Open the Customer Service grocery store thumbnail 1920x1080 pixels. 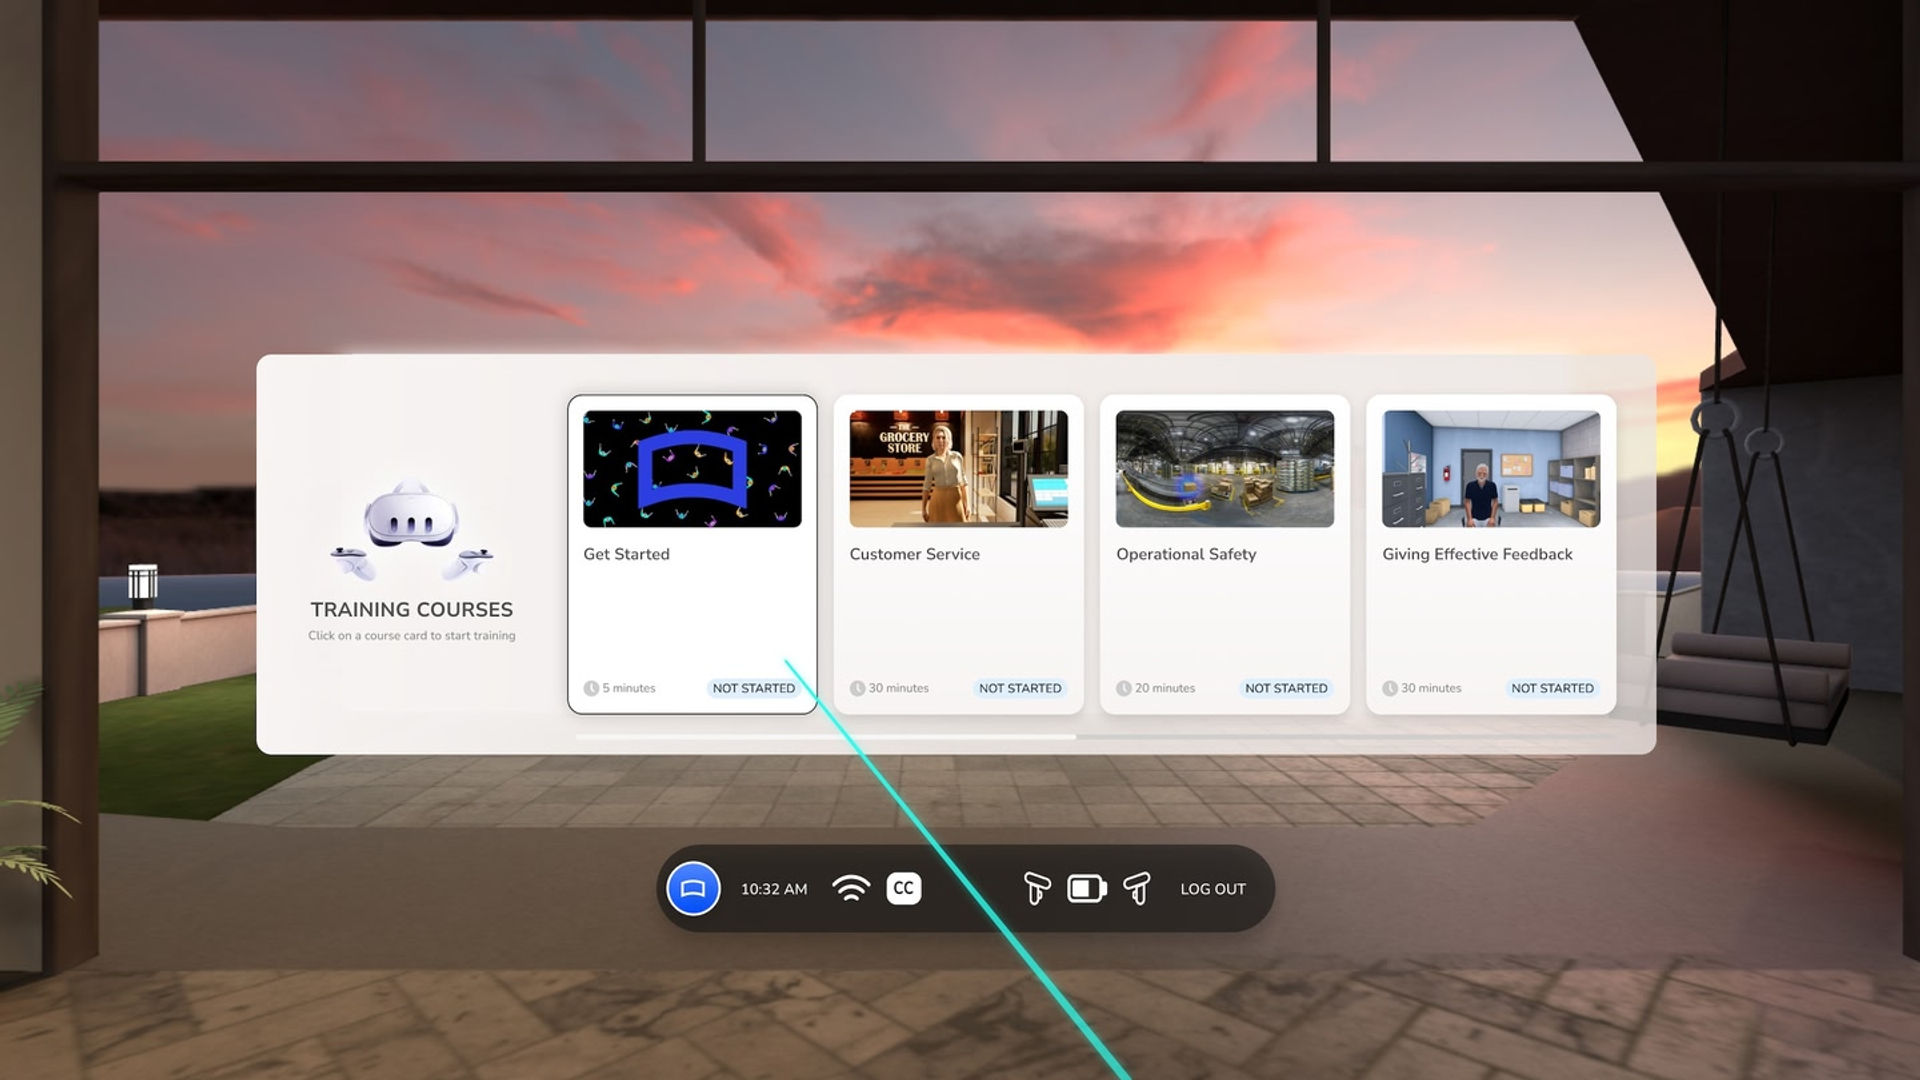tap(958, 468)
